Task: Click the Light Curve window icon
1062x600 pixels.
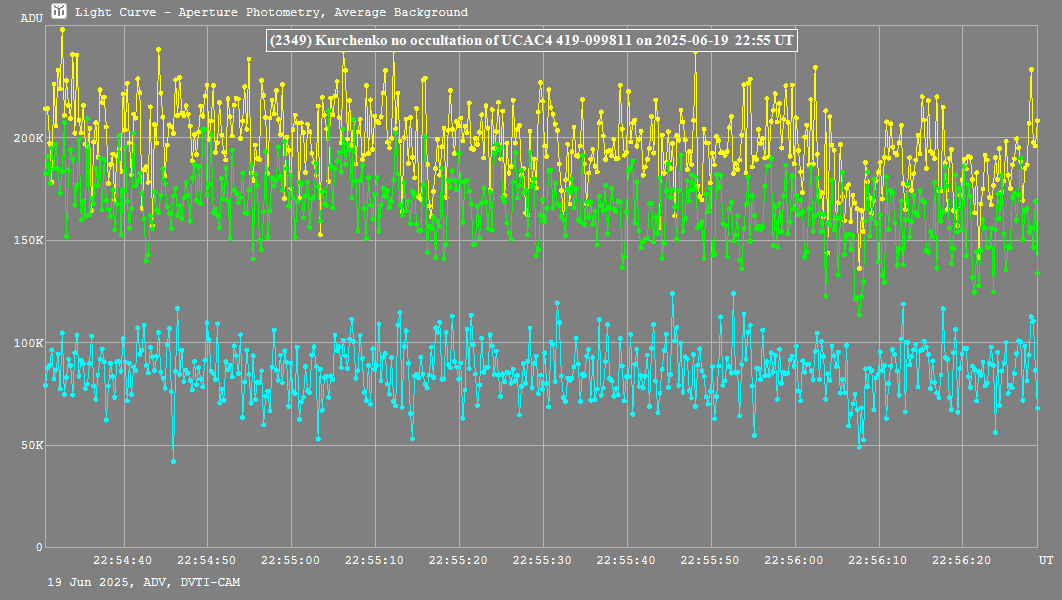Action: [x=59, y=12]
